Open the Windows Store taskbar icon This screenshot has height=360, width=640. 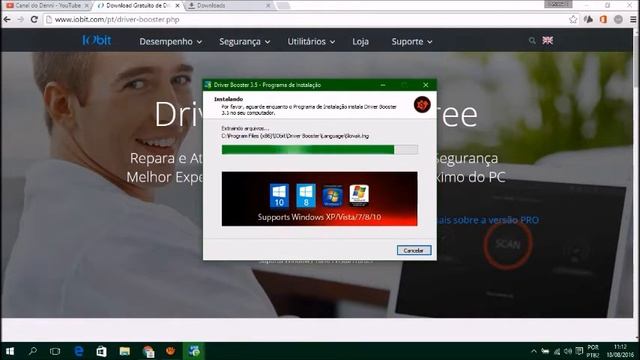101,351
